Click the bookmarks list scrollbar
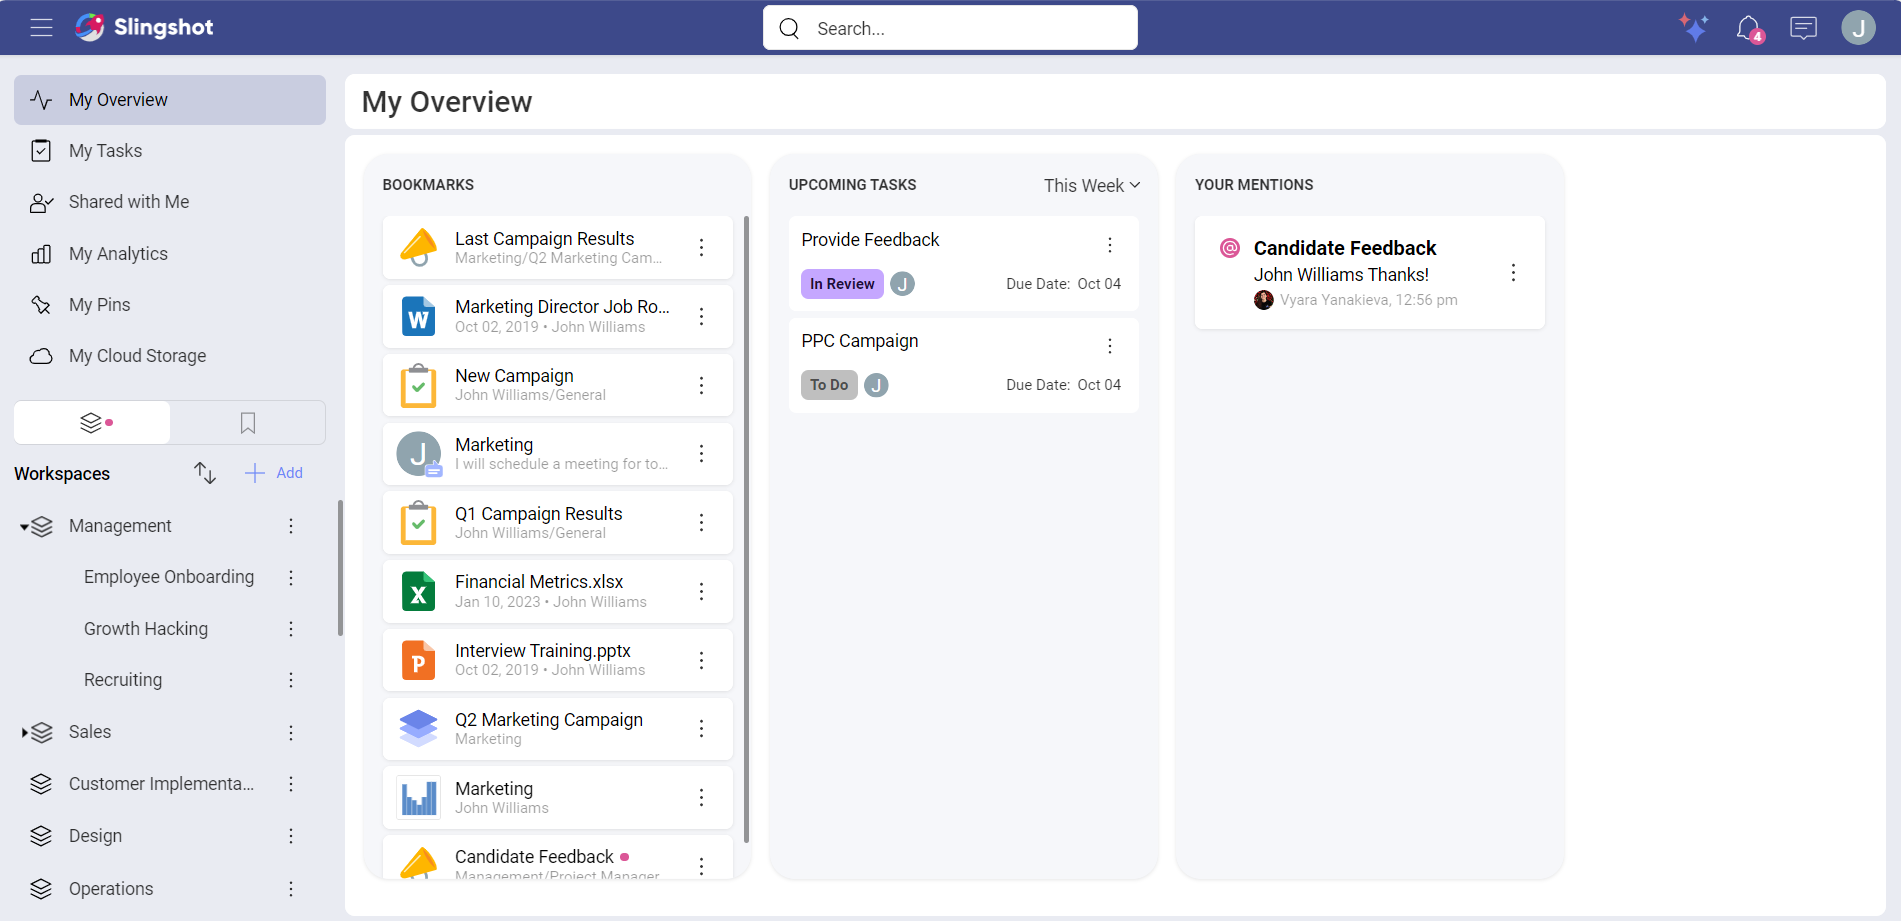The image size is (1901, 921). (746, 528)
